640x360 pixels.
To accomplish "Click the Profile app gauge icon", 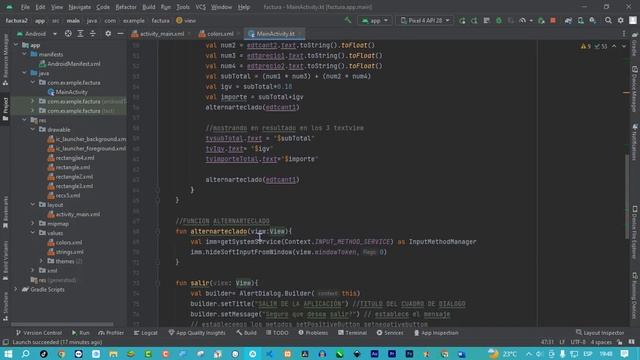I will point(522,20).
